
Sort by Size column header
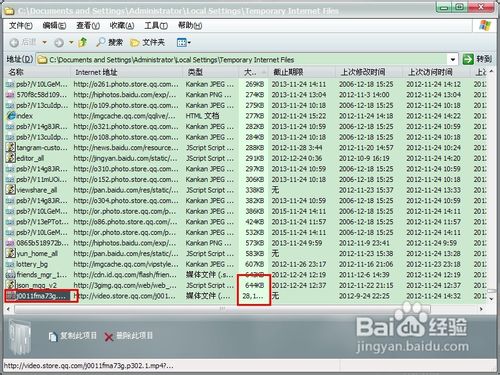254,72
